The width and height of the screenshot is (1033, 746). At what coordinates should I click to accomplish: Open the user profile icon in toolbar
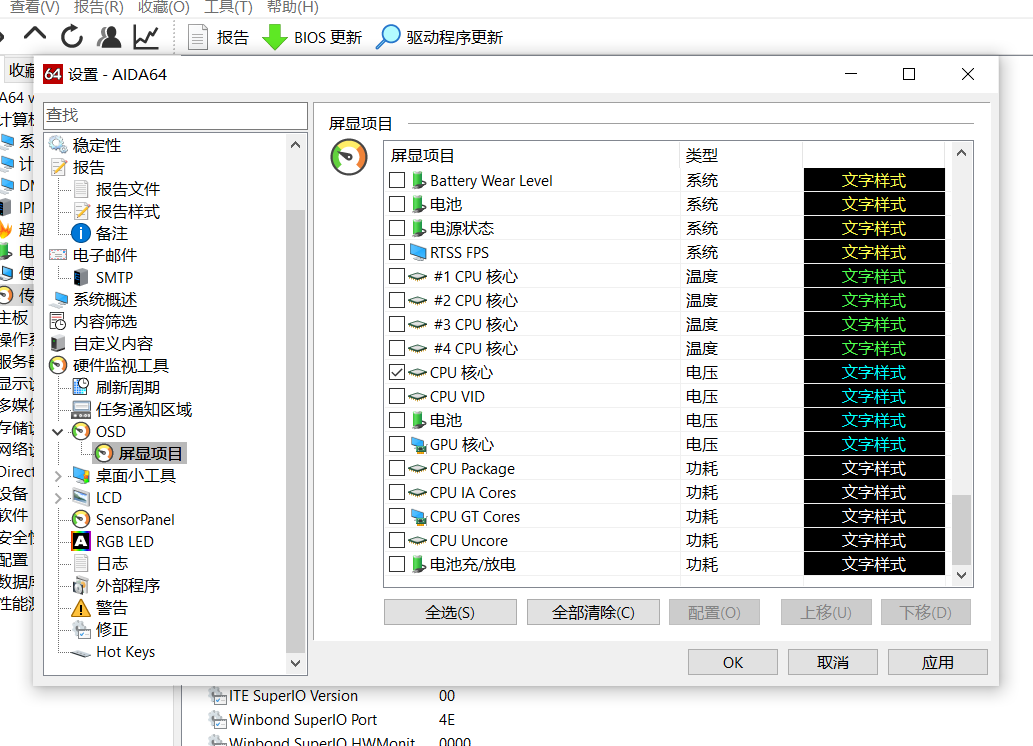(x=109, y=37)
